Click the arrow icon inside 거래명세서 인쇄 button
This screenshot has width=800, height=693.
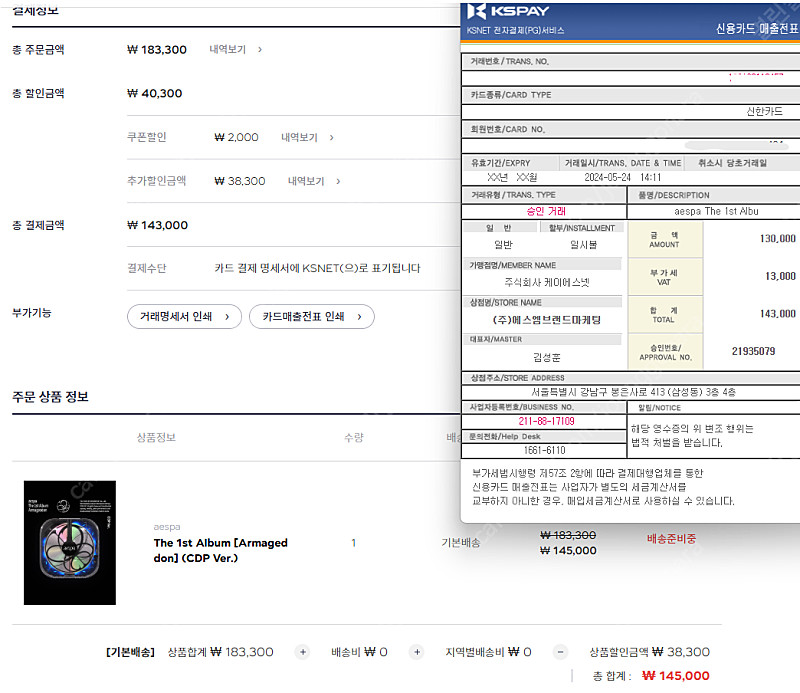[x=226, y=317]
